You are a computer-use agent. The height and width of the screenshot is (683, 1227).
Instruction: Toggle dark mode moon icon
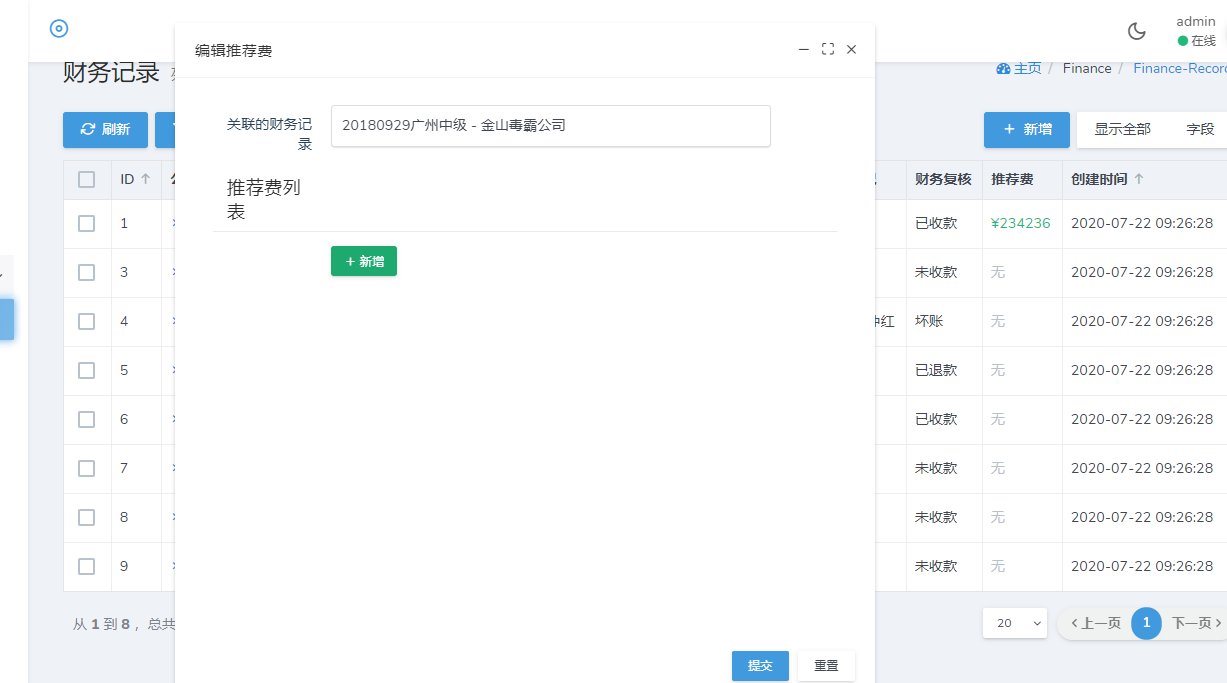point(1137,31)
